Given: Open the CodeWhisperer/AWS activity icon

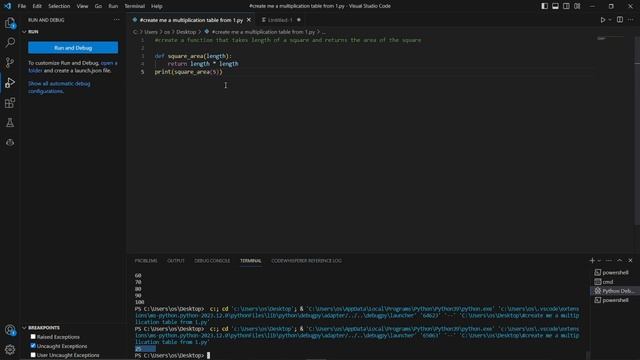Looking at the screenshot, I should point(10,142).
